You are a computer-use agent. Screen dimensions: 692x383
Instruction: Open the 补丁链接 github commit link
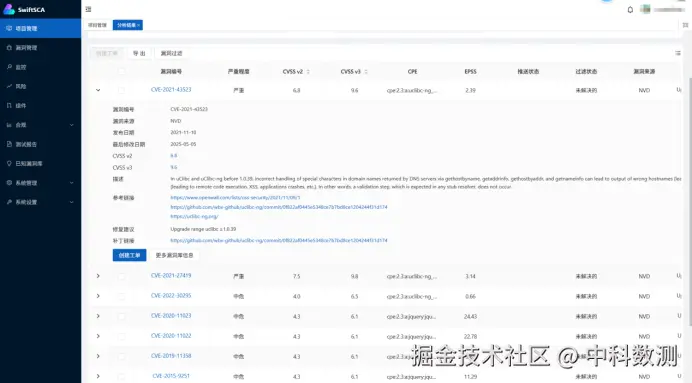coord(279,240)
